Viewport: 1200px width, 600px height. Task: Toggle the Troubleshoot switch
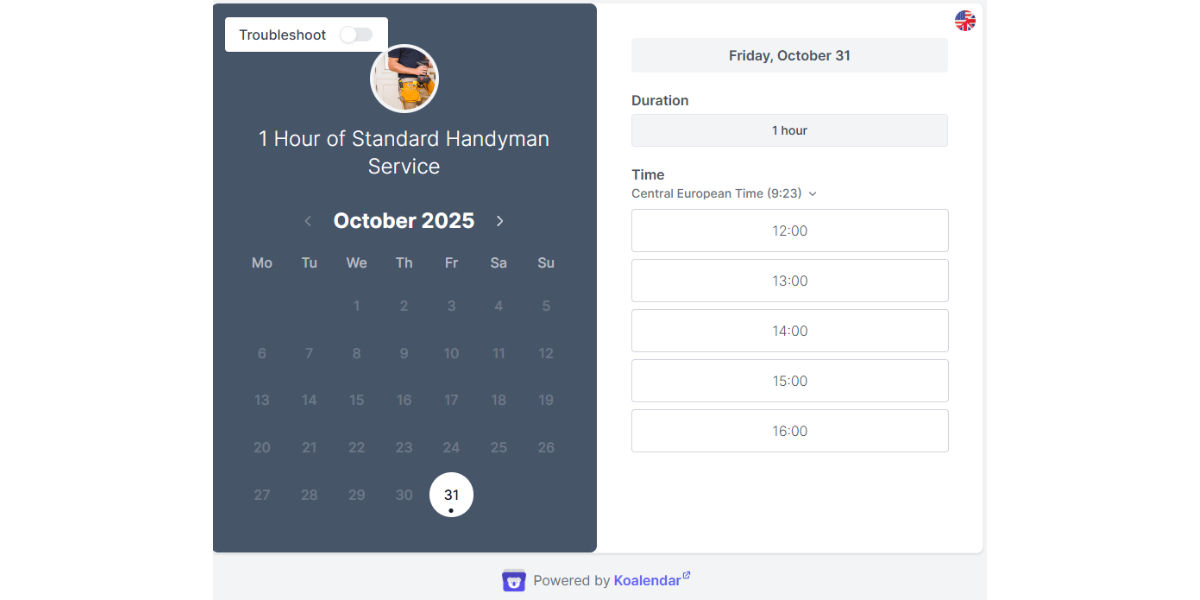(357, 34)
